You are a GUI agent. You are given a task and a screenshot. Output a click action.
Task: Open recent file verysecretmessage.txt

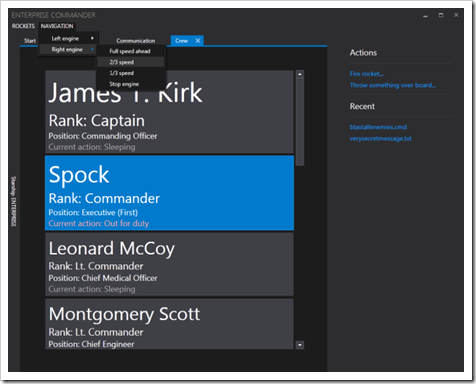pyautogui.click(x=380, y=139)
